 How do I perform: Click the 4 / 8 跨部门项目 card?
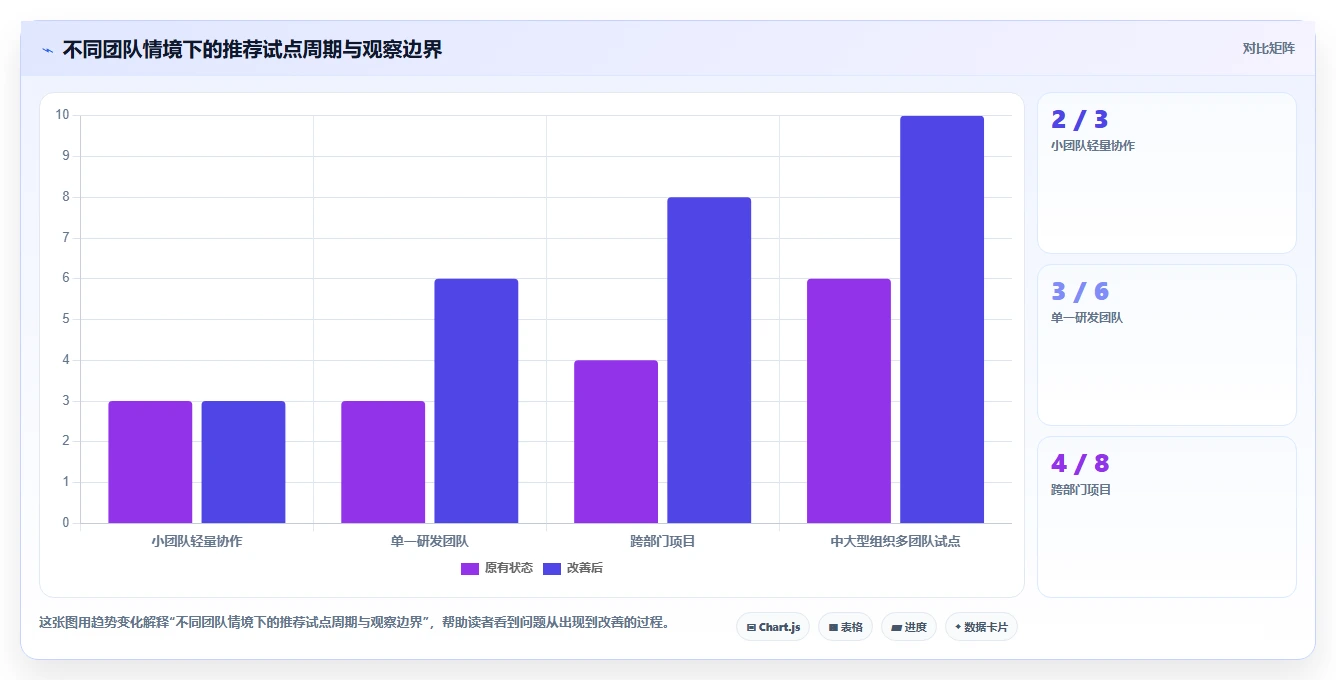pos(1167,517)
